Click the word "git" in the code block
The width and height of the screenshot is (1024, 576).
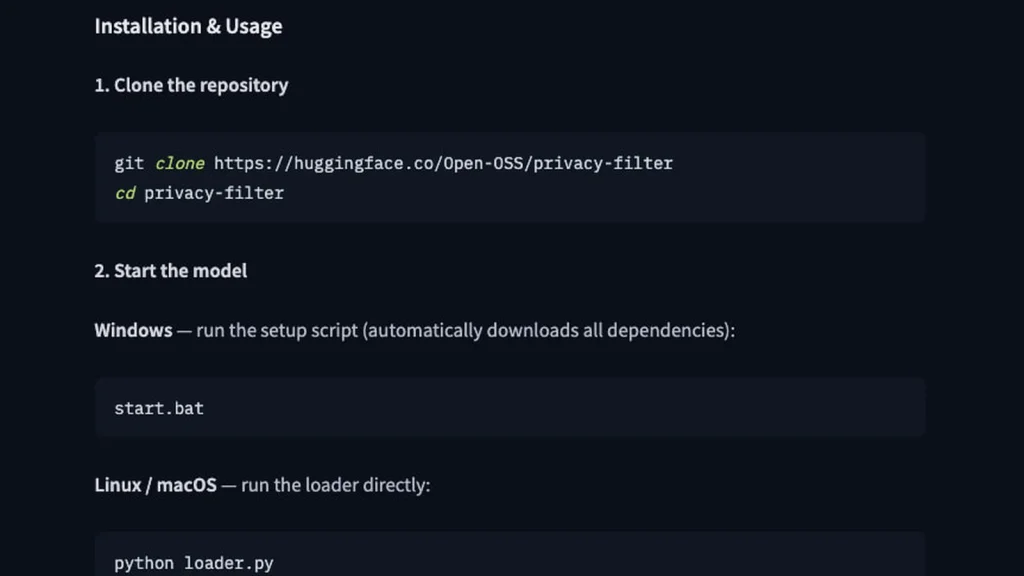129,163
